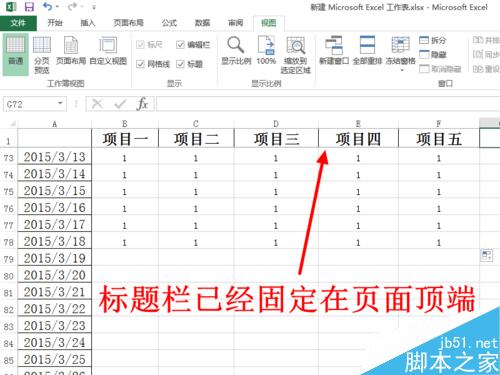500x375 pixels.
Task: Click header cell 项目二
Action: click(x=196, y=139)
